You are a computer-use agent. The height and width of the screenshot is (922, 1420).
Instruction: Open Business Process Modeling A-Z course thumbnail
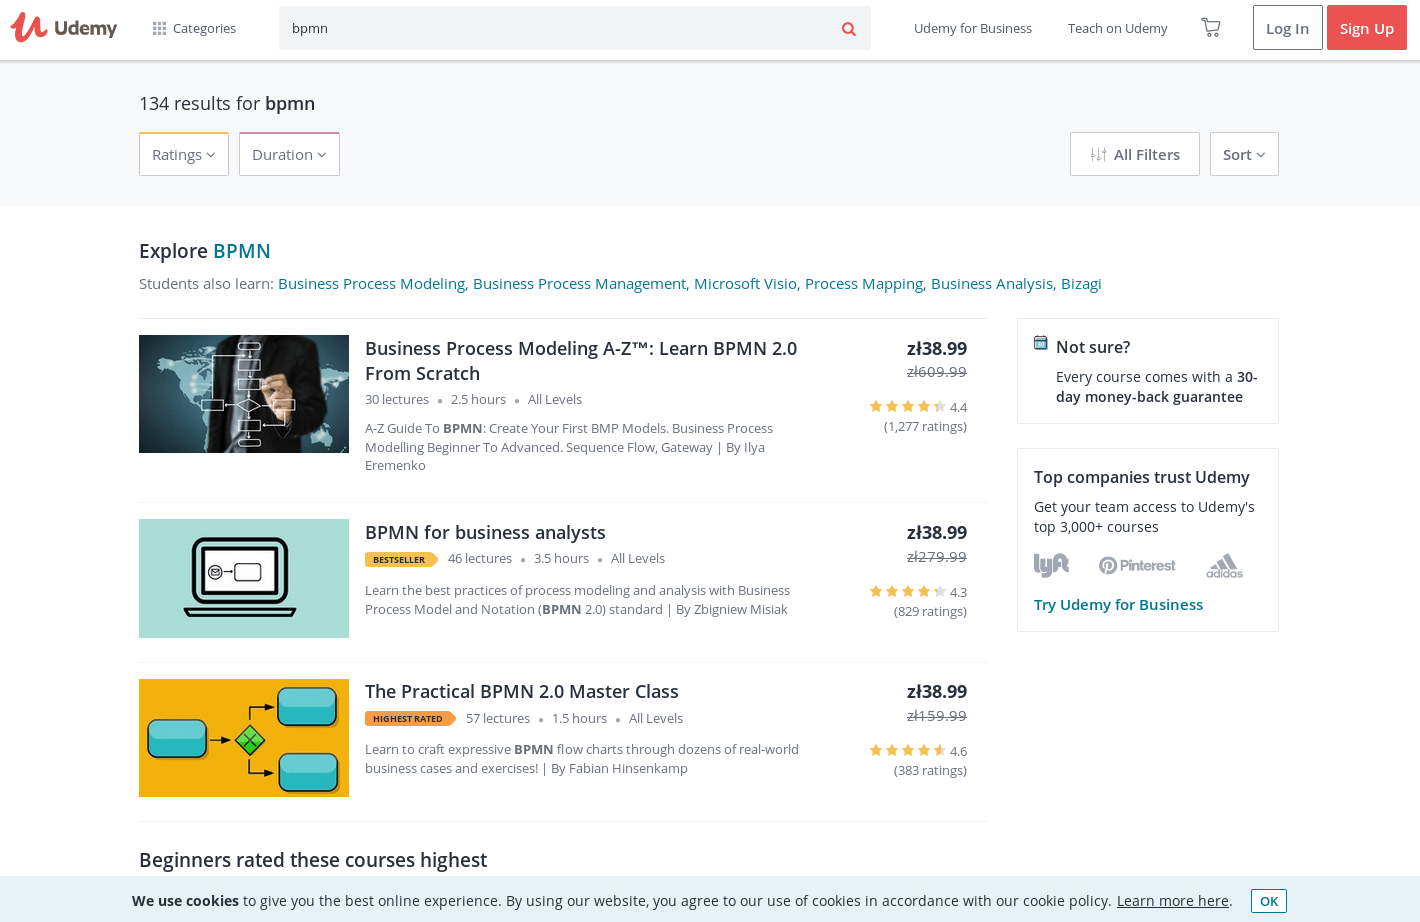pos(244,394)
